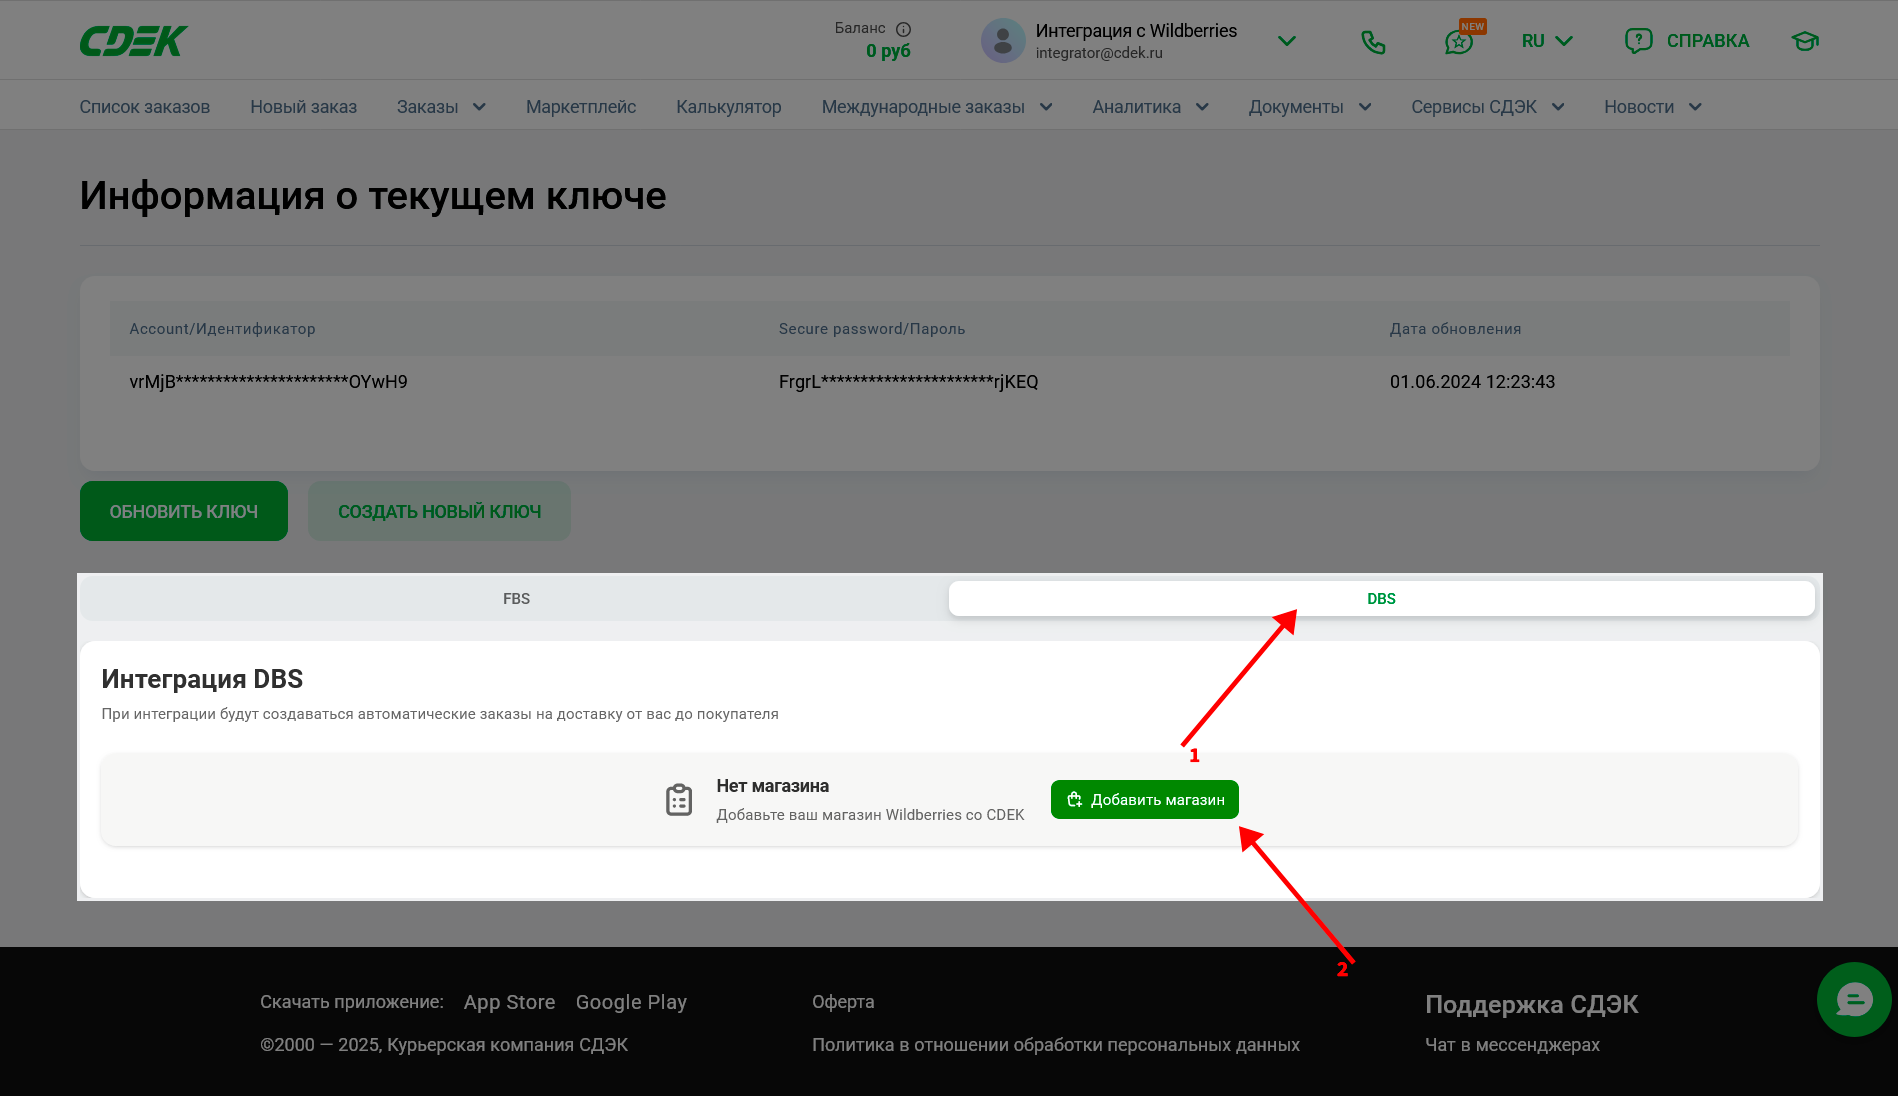Click the user profile avatar

[1003, 41]
